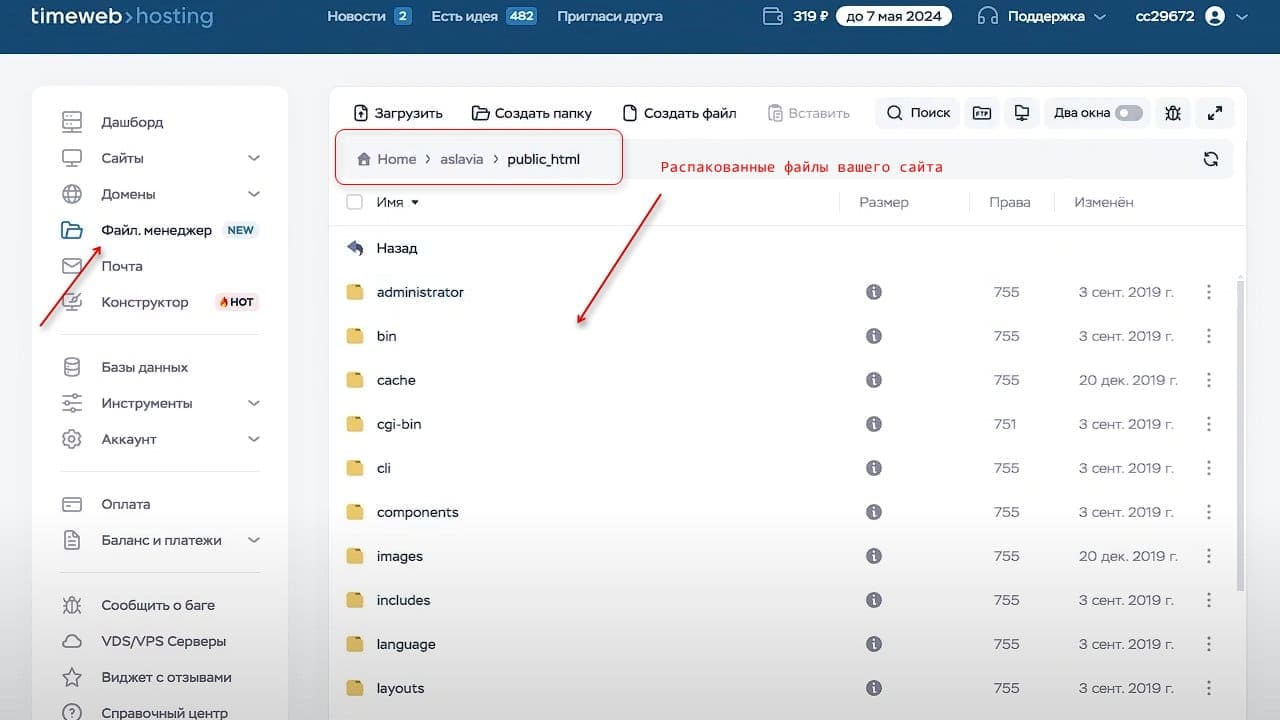Screen dimensions: 1280x720
Task: Open Дашборд in sidebar
Action: click(132, 122)
